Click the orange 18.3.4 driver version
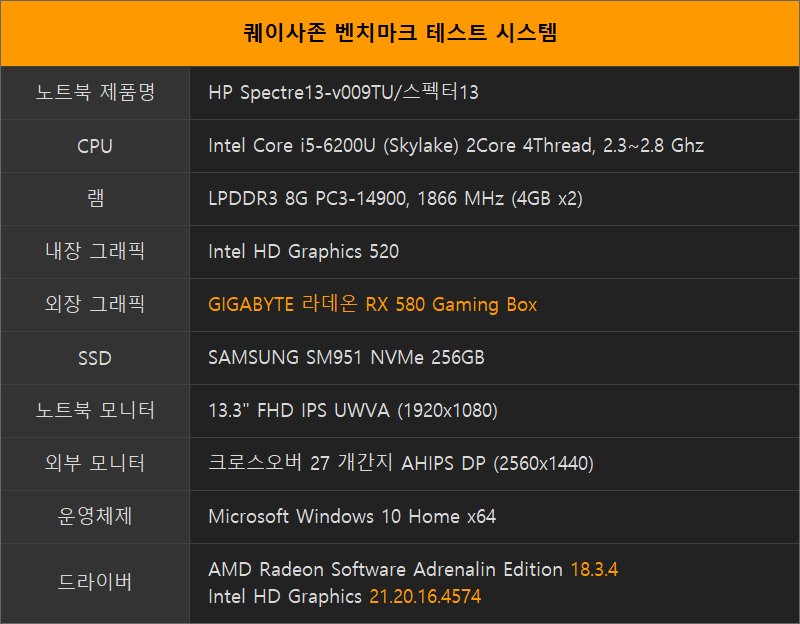Viewport: 800px width, 624px height. 594,569
